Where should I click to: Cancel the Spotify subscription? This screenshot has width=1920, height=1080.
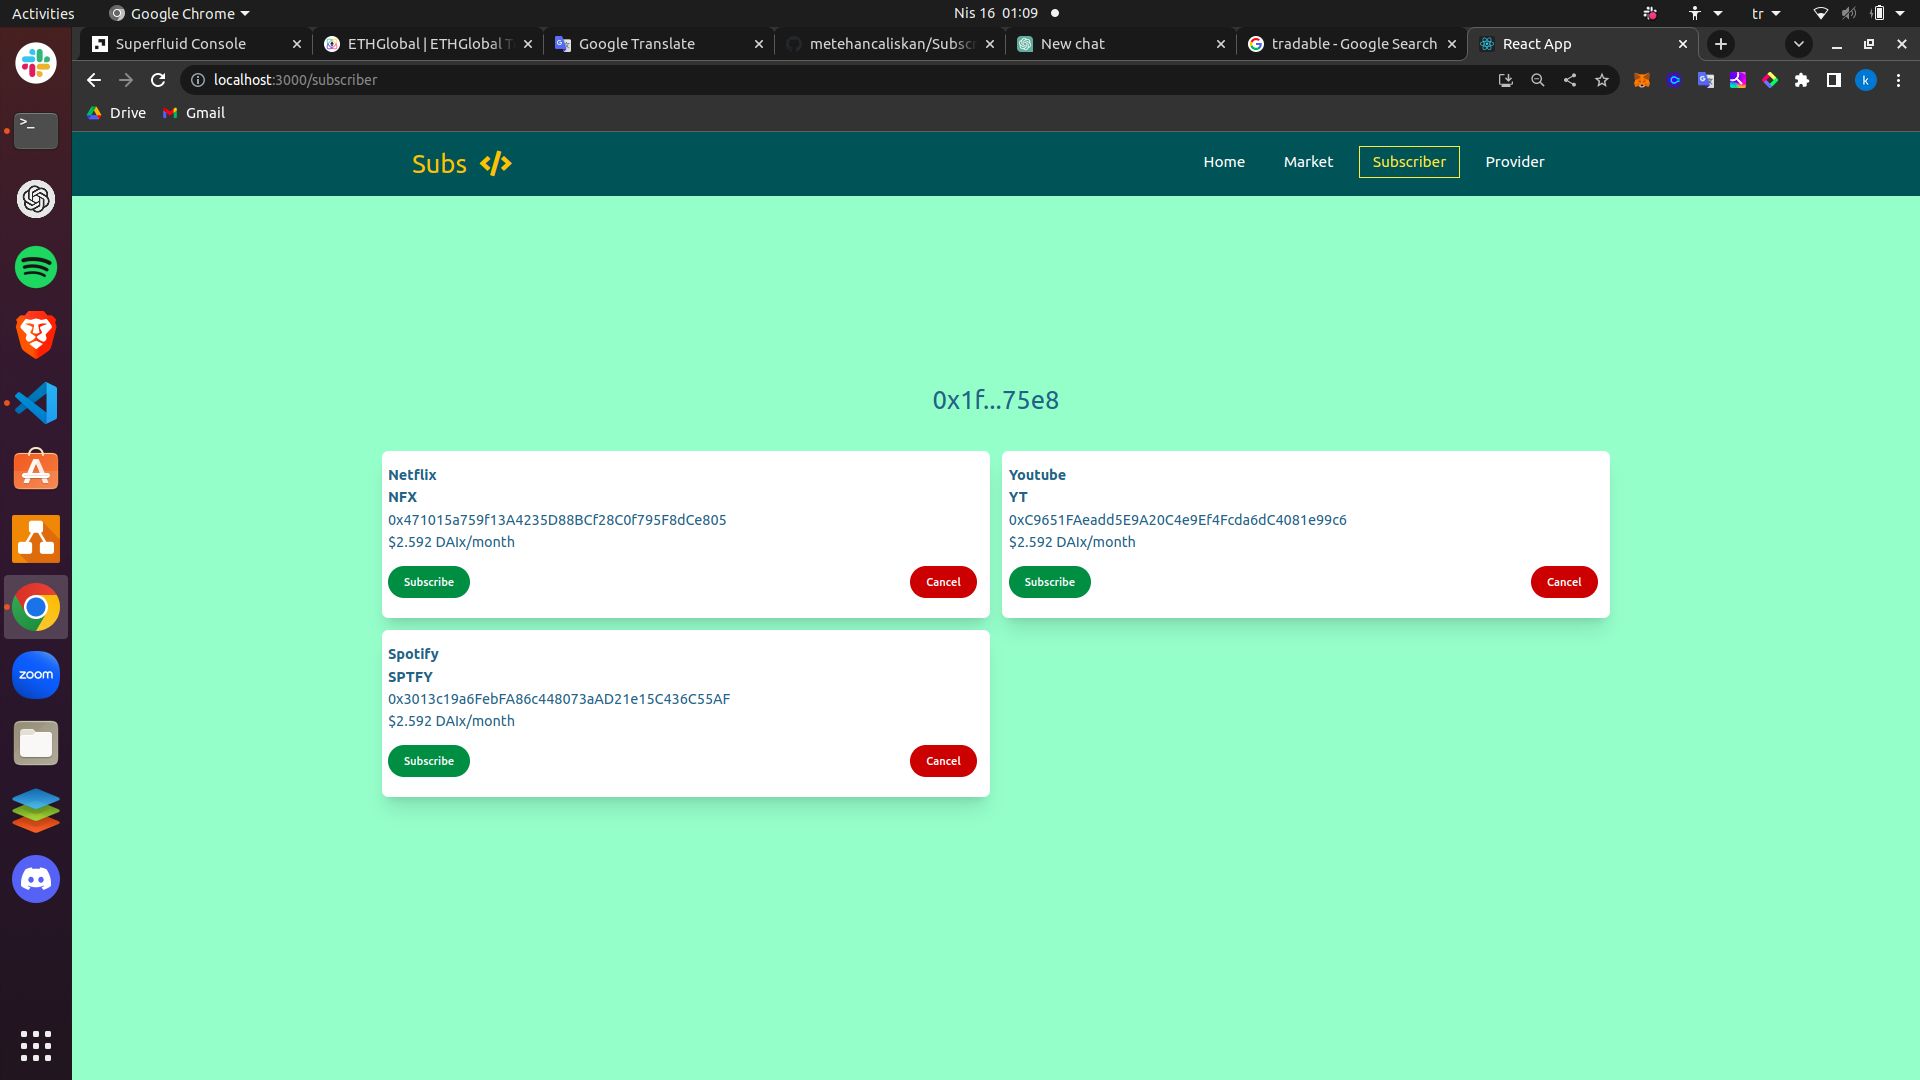pyautogui.click(x=943, y=761)
